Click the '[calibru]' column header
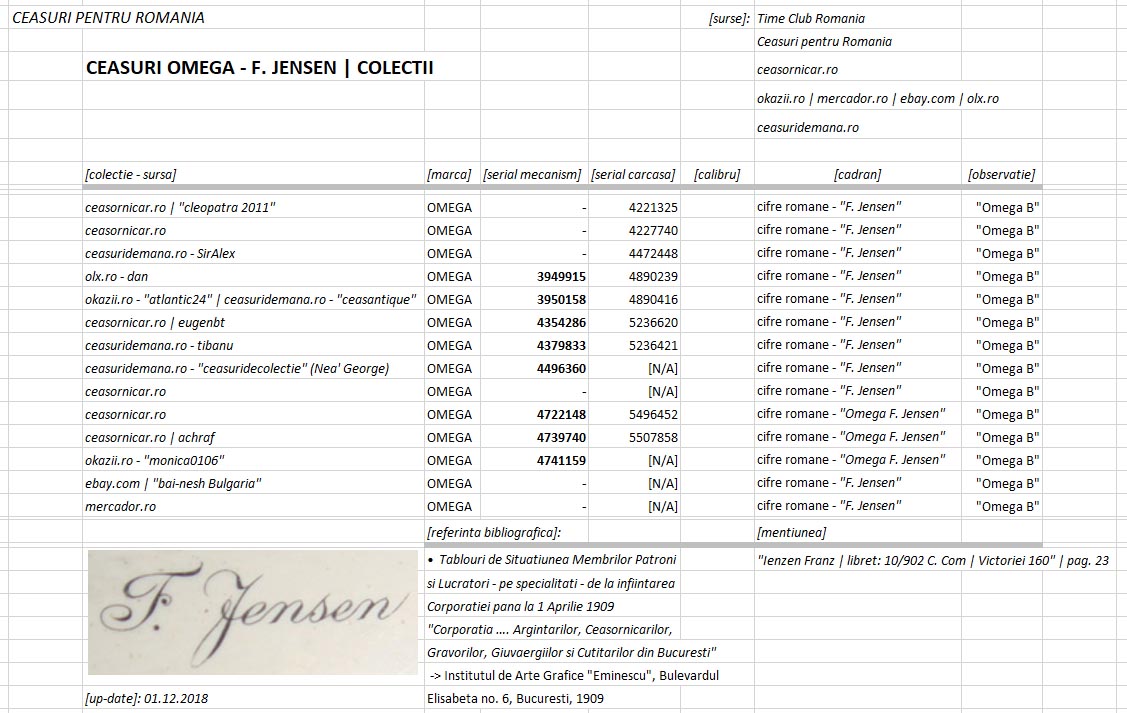The width and height of the screenshot is (1127, 713). [x=717, y=174]
